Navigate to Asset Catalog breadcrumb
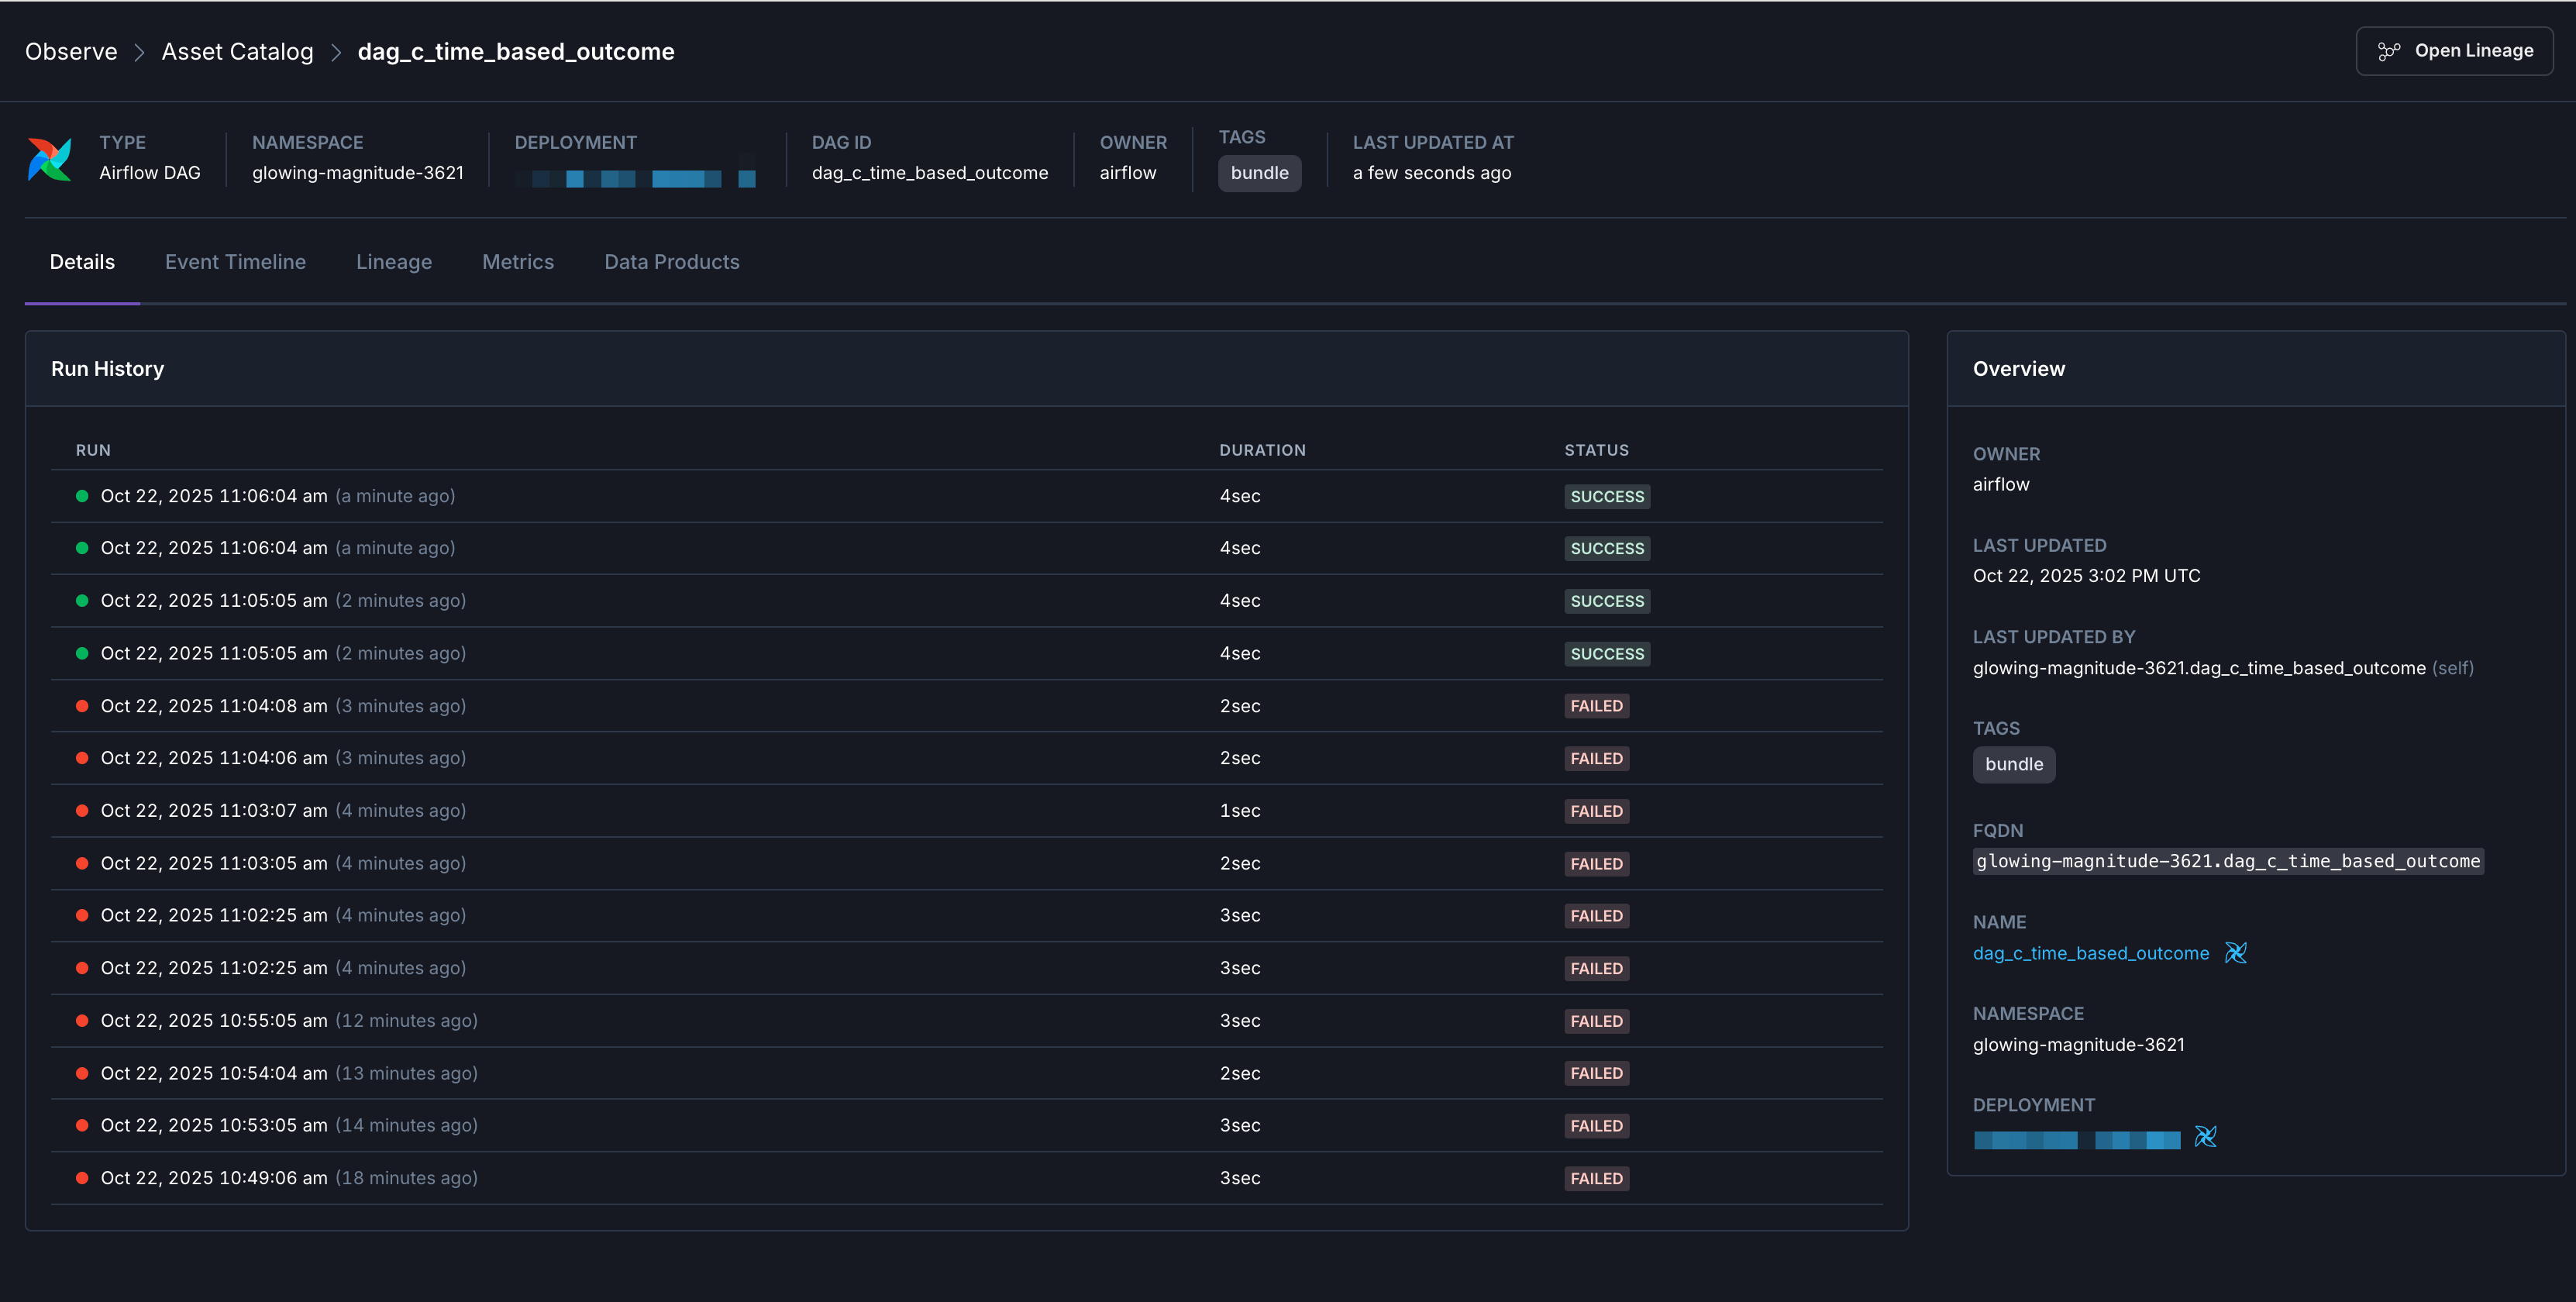Image resolution: width=2576 pixels, height=1302 pixels. (x=237, y=51)
